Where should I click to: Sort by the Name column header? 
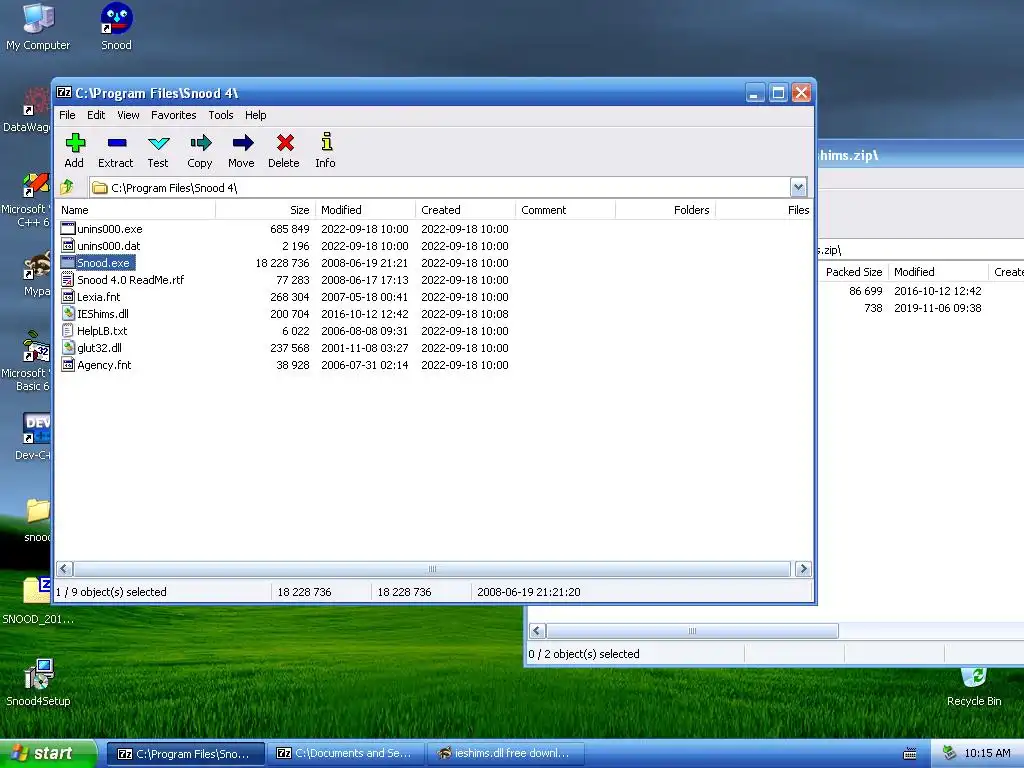(x=136, y=210)
